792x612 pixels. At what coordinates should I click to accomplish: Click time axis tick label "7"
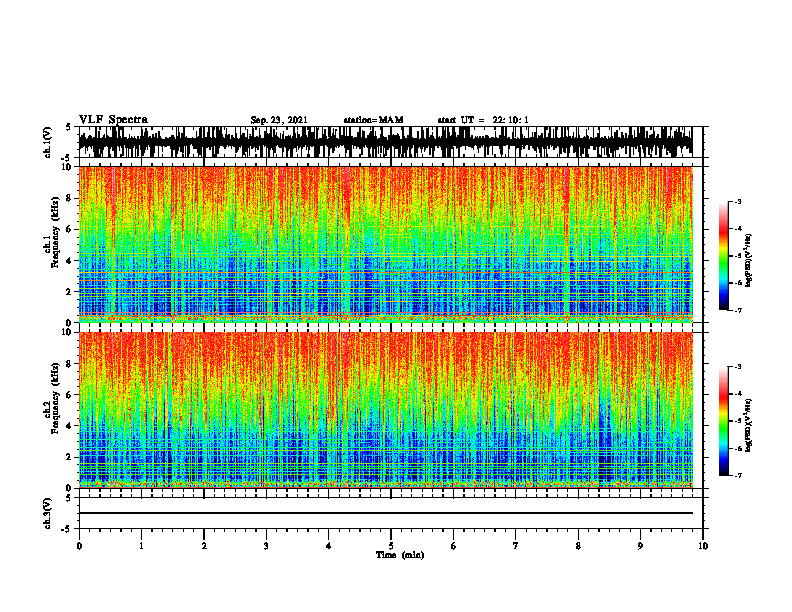pos(516,546)
